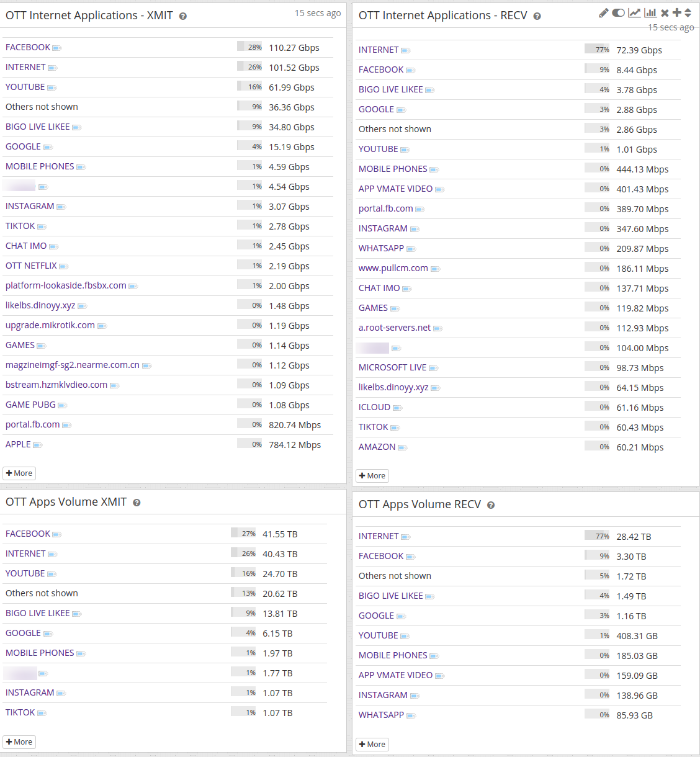This screenshot has width=700, height=757.
Task: Open BIGO LIVE LIKEE link with 13.81 TB
Action: (37, 613)
